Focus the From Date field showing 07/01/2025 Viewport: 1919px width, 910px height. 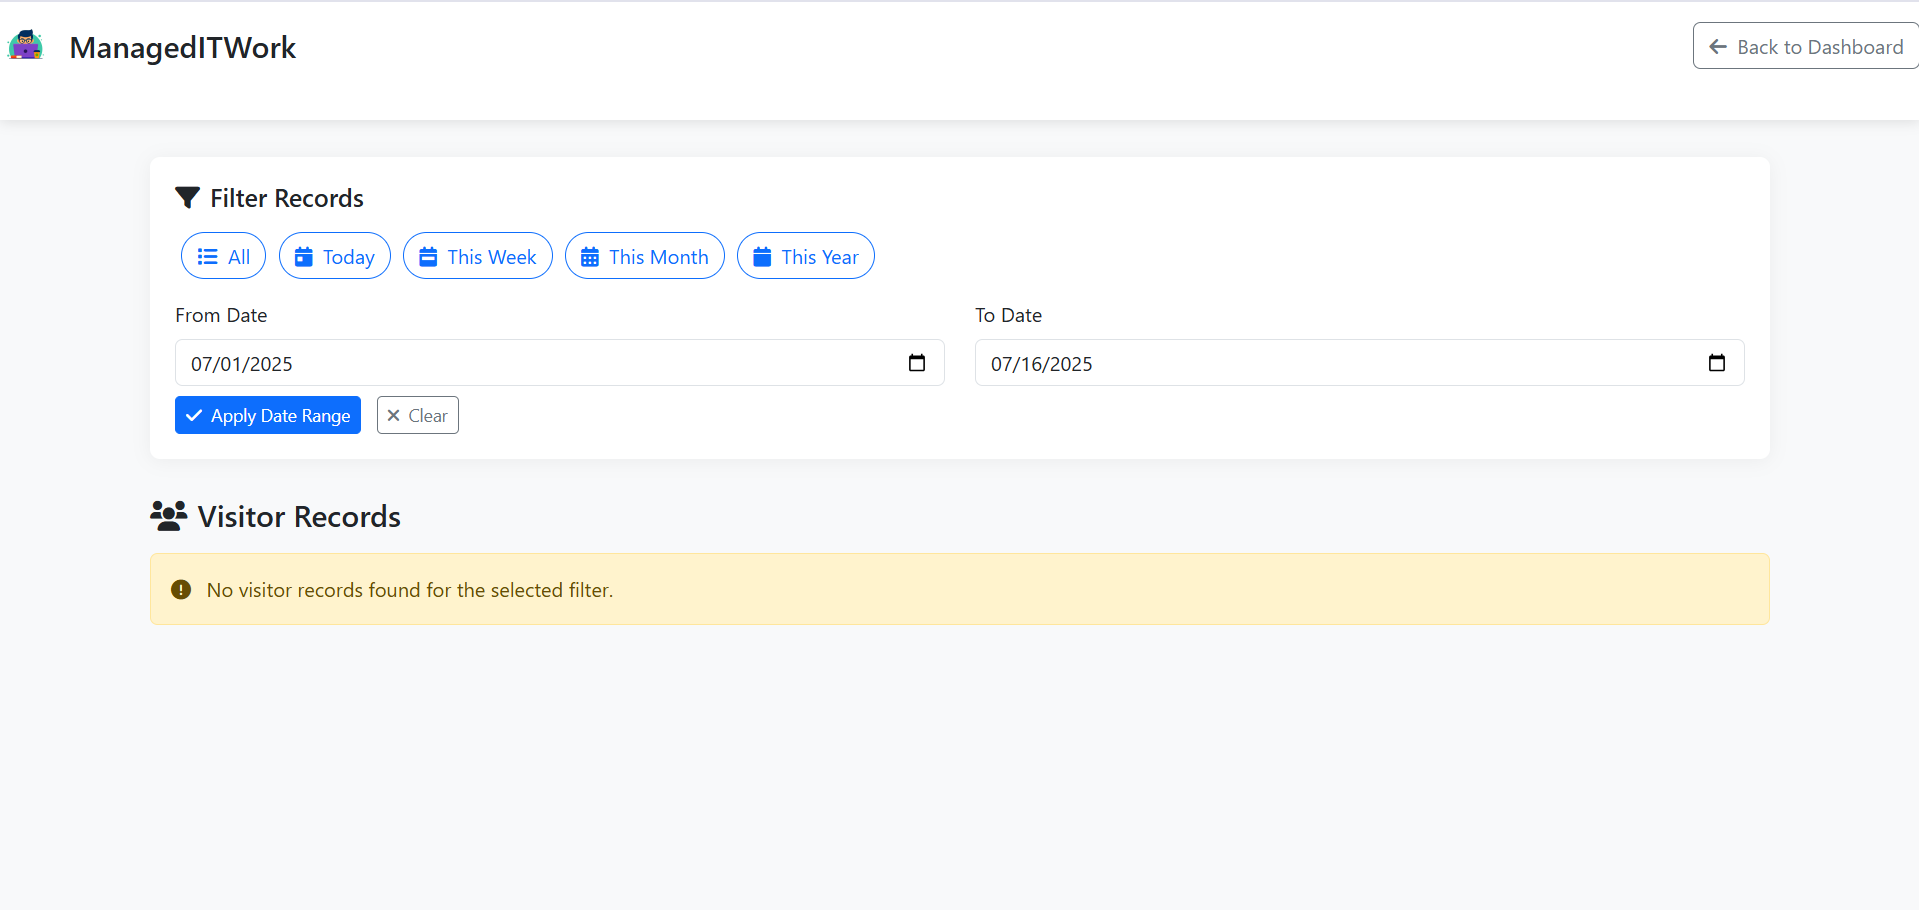(540, 363)
